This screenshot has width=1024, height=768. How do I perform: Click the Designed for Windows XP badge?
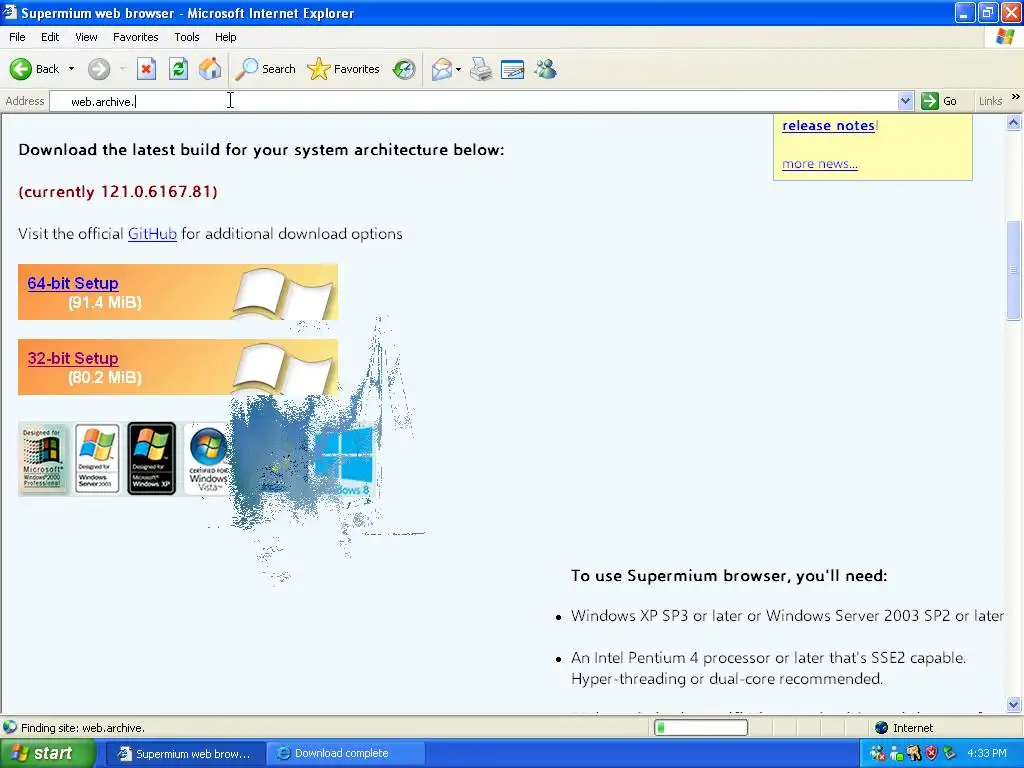pos(152,458)
